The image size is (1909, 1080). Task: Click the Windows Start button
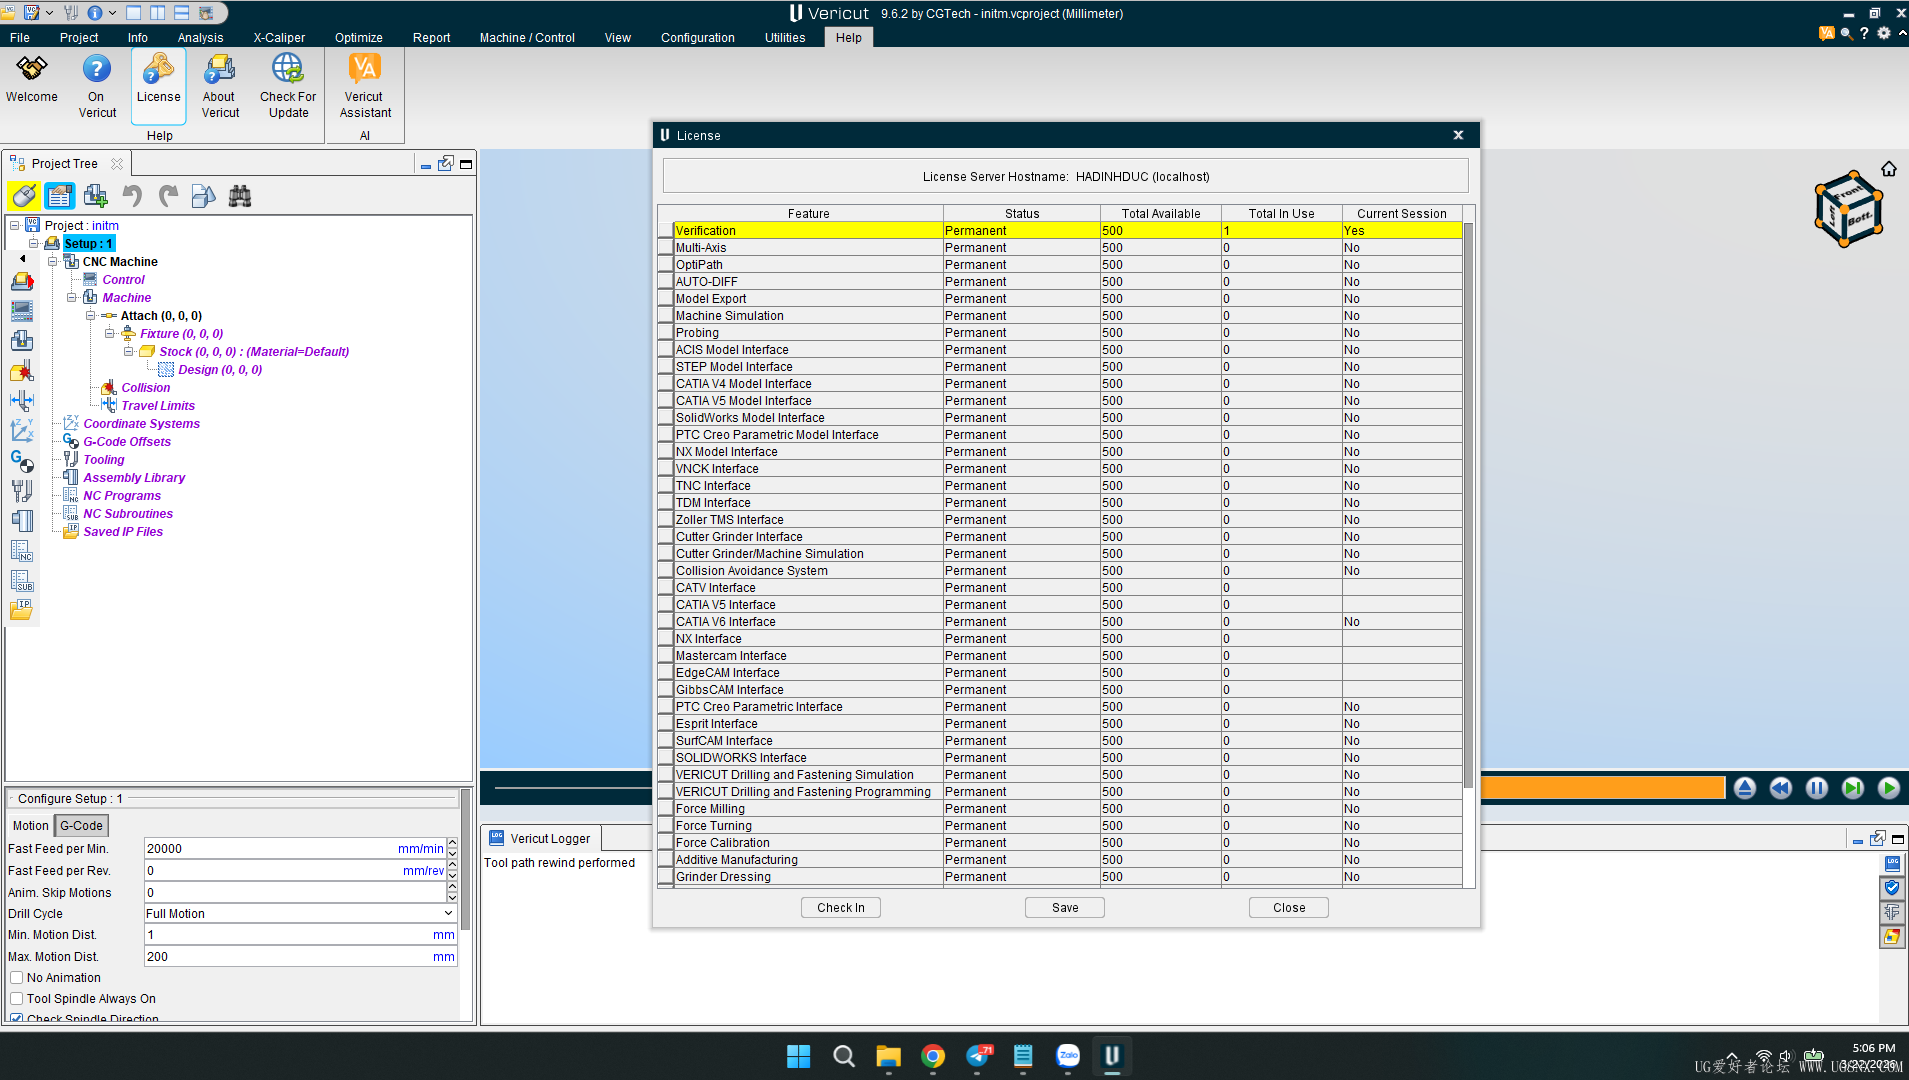click(x=798, y=1056)
